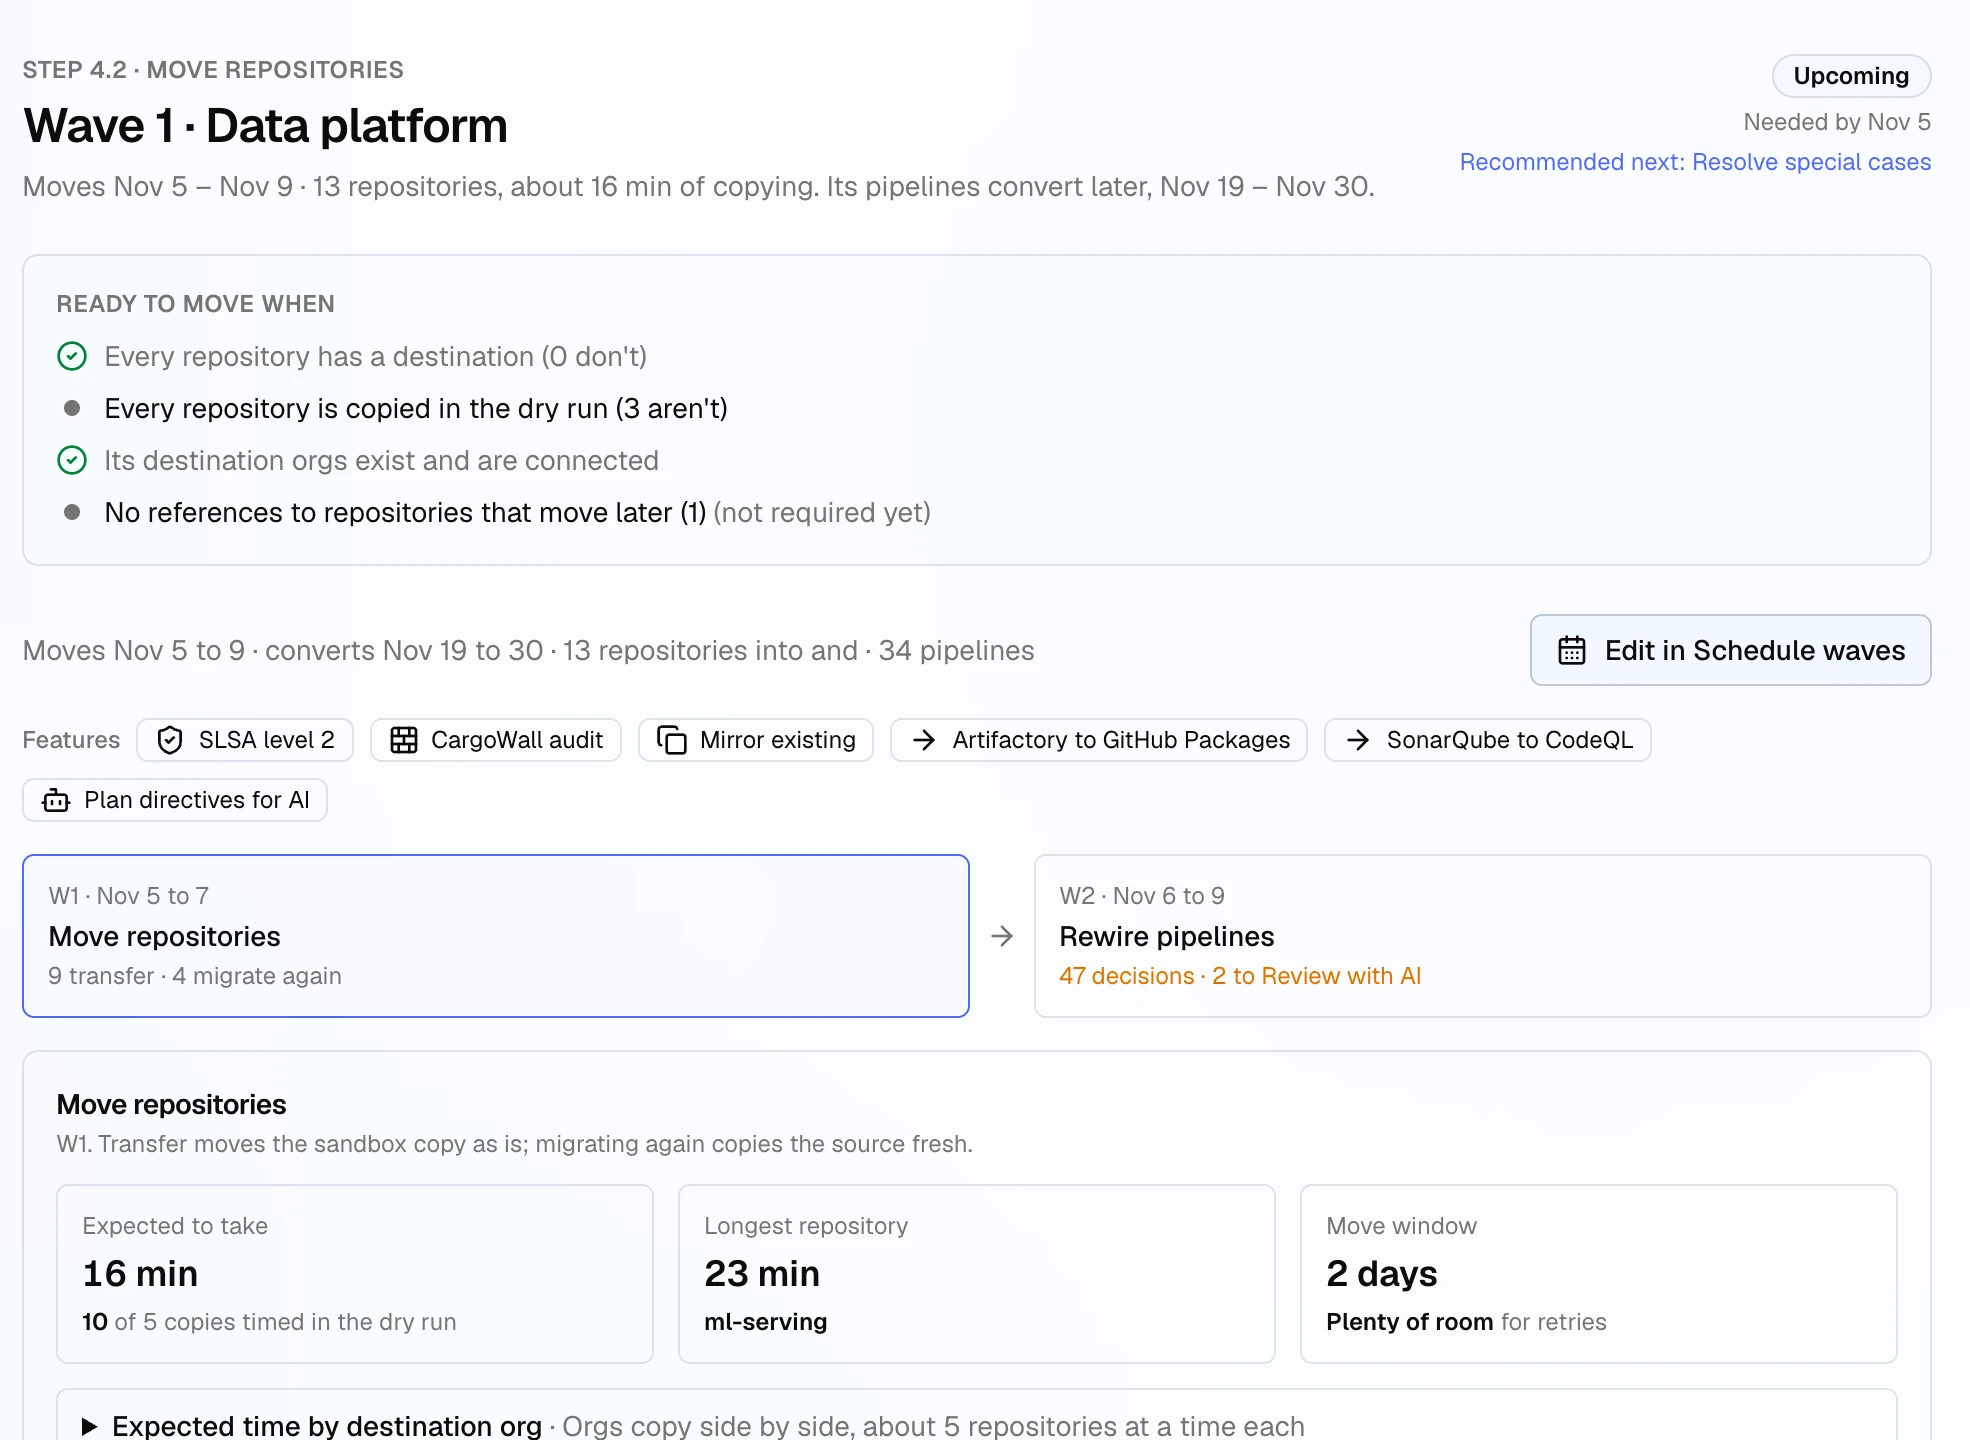Open the SLSA level 2 feature chip
Image resolution: width=1970 pixels, height=1440 pixels.
(245, 741)
